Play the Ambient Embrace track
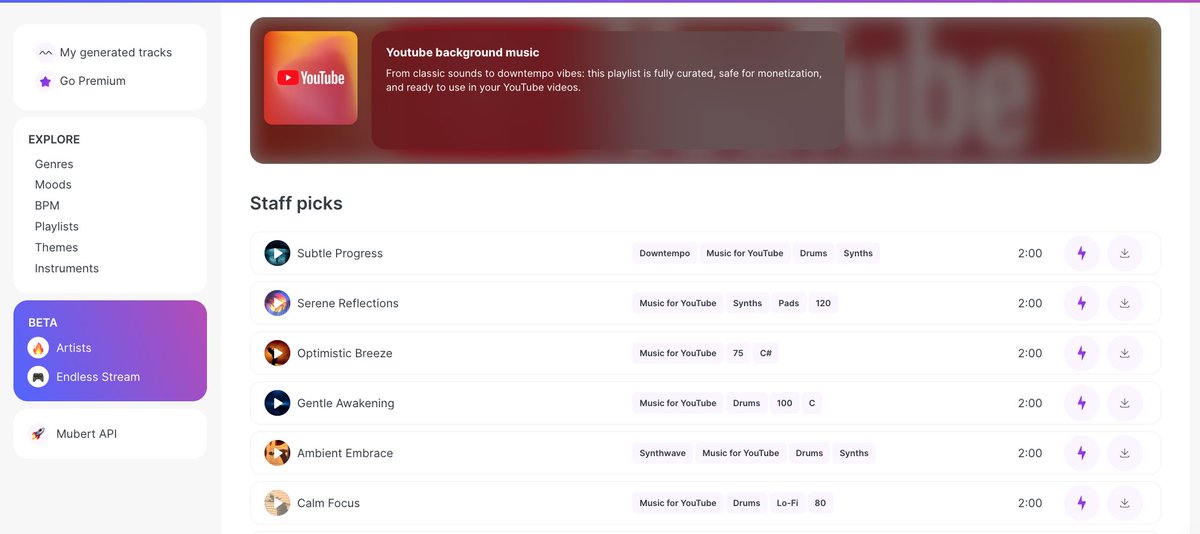The height and width of the screenshot is (534, 1200). (277, 453)
